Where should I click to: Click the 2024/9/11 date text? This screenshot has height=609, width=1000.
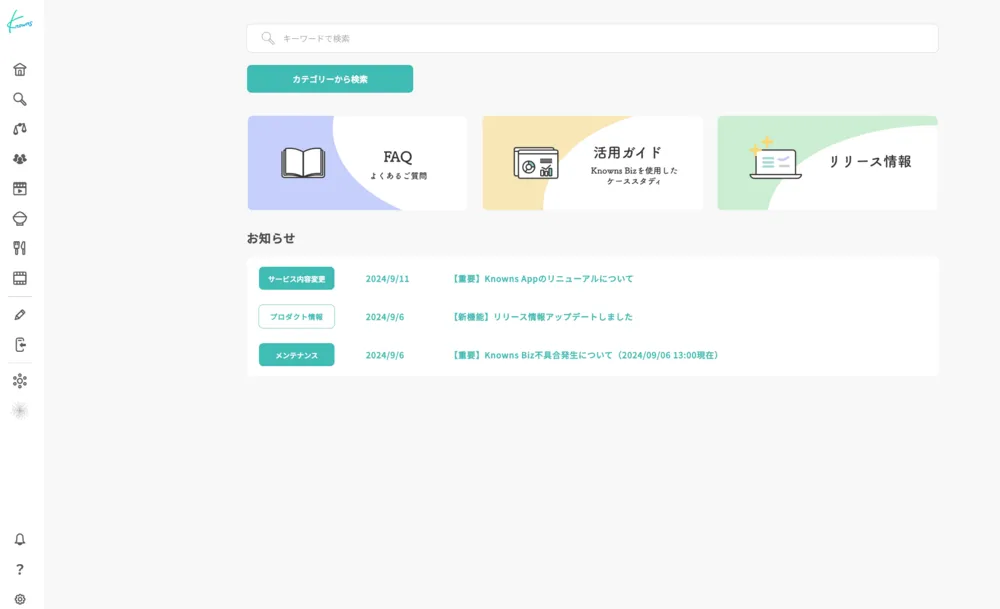tap(387, 279)
